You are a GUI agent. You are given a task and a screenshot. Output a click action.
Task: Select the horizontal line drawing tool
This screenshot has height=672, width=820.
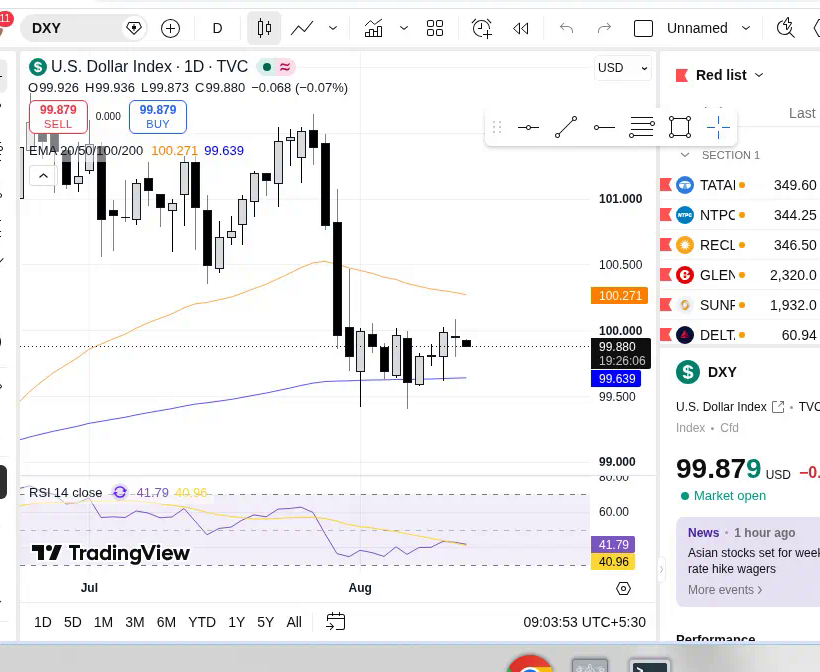(528, 127)
